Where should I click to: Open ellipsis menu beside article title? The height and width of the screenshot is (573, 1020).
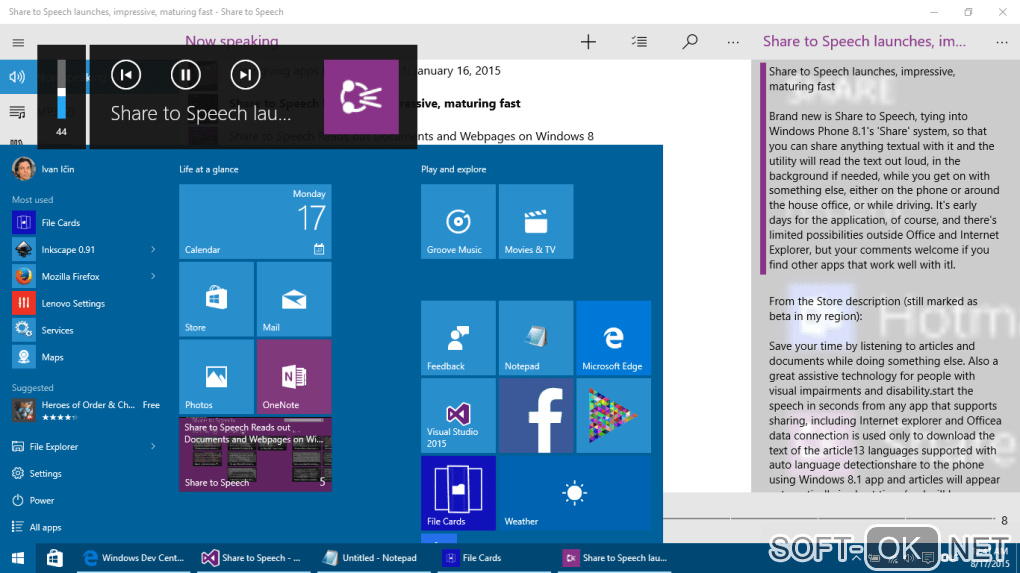coord(1002,42)
